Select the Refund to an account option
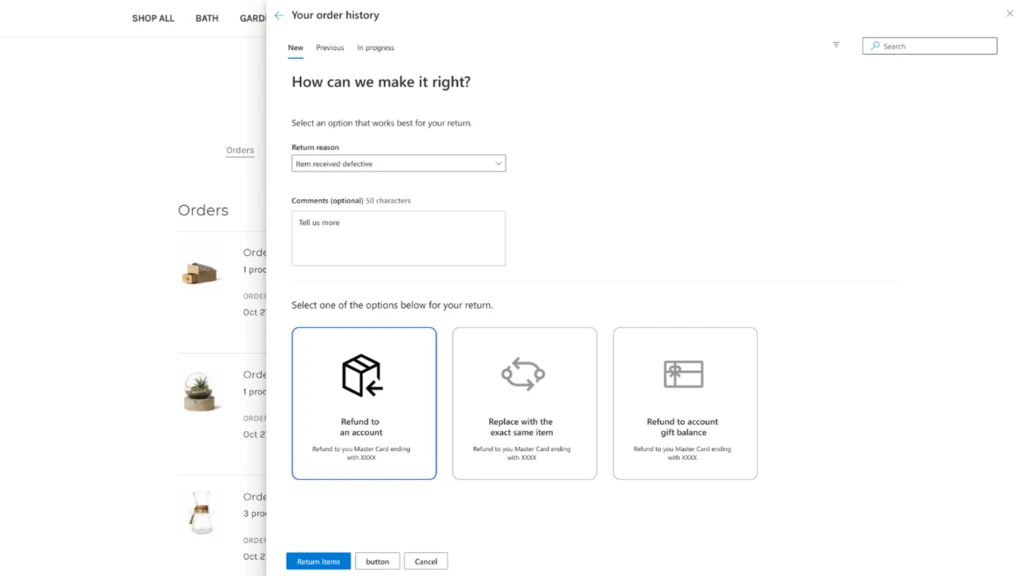 [364, 402]
